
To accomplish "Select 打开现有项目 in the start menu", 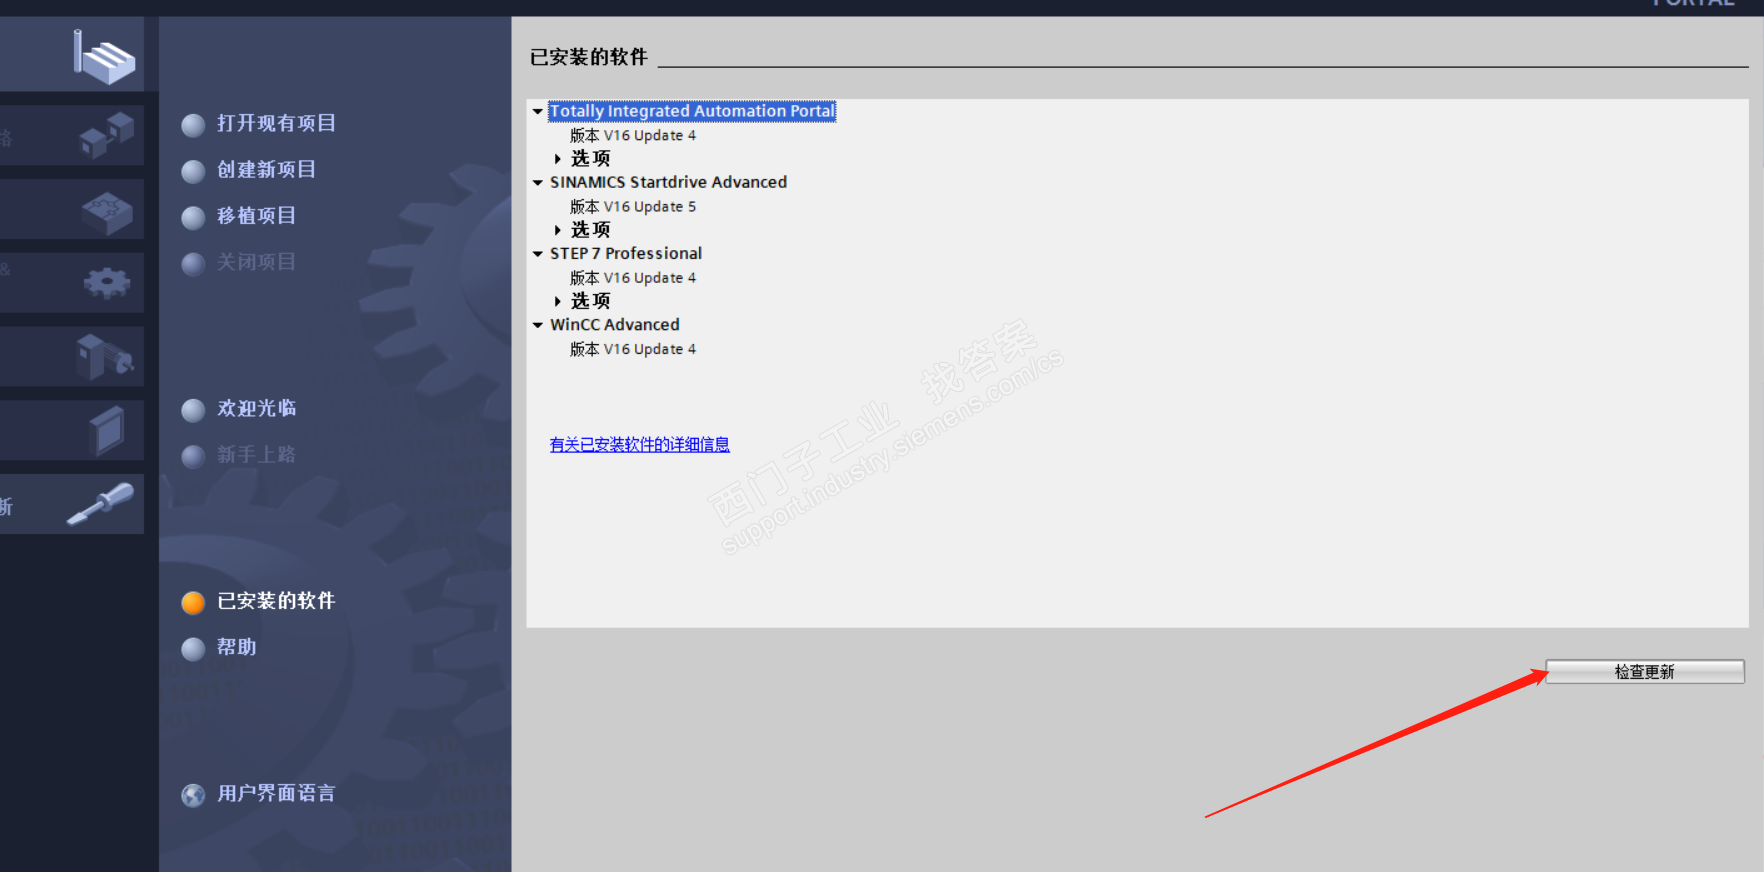I will click(x=276, y=124).
